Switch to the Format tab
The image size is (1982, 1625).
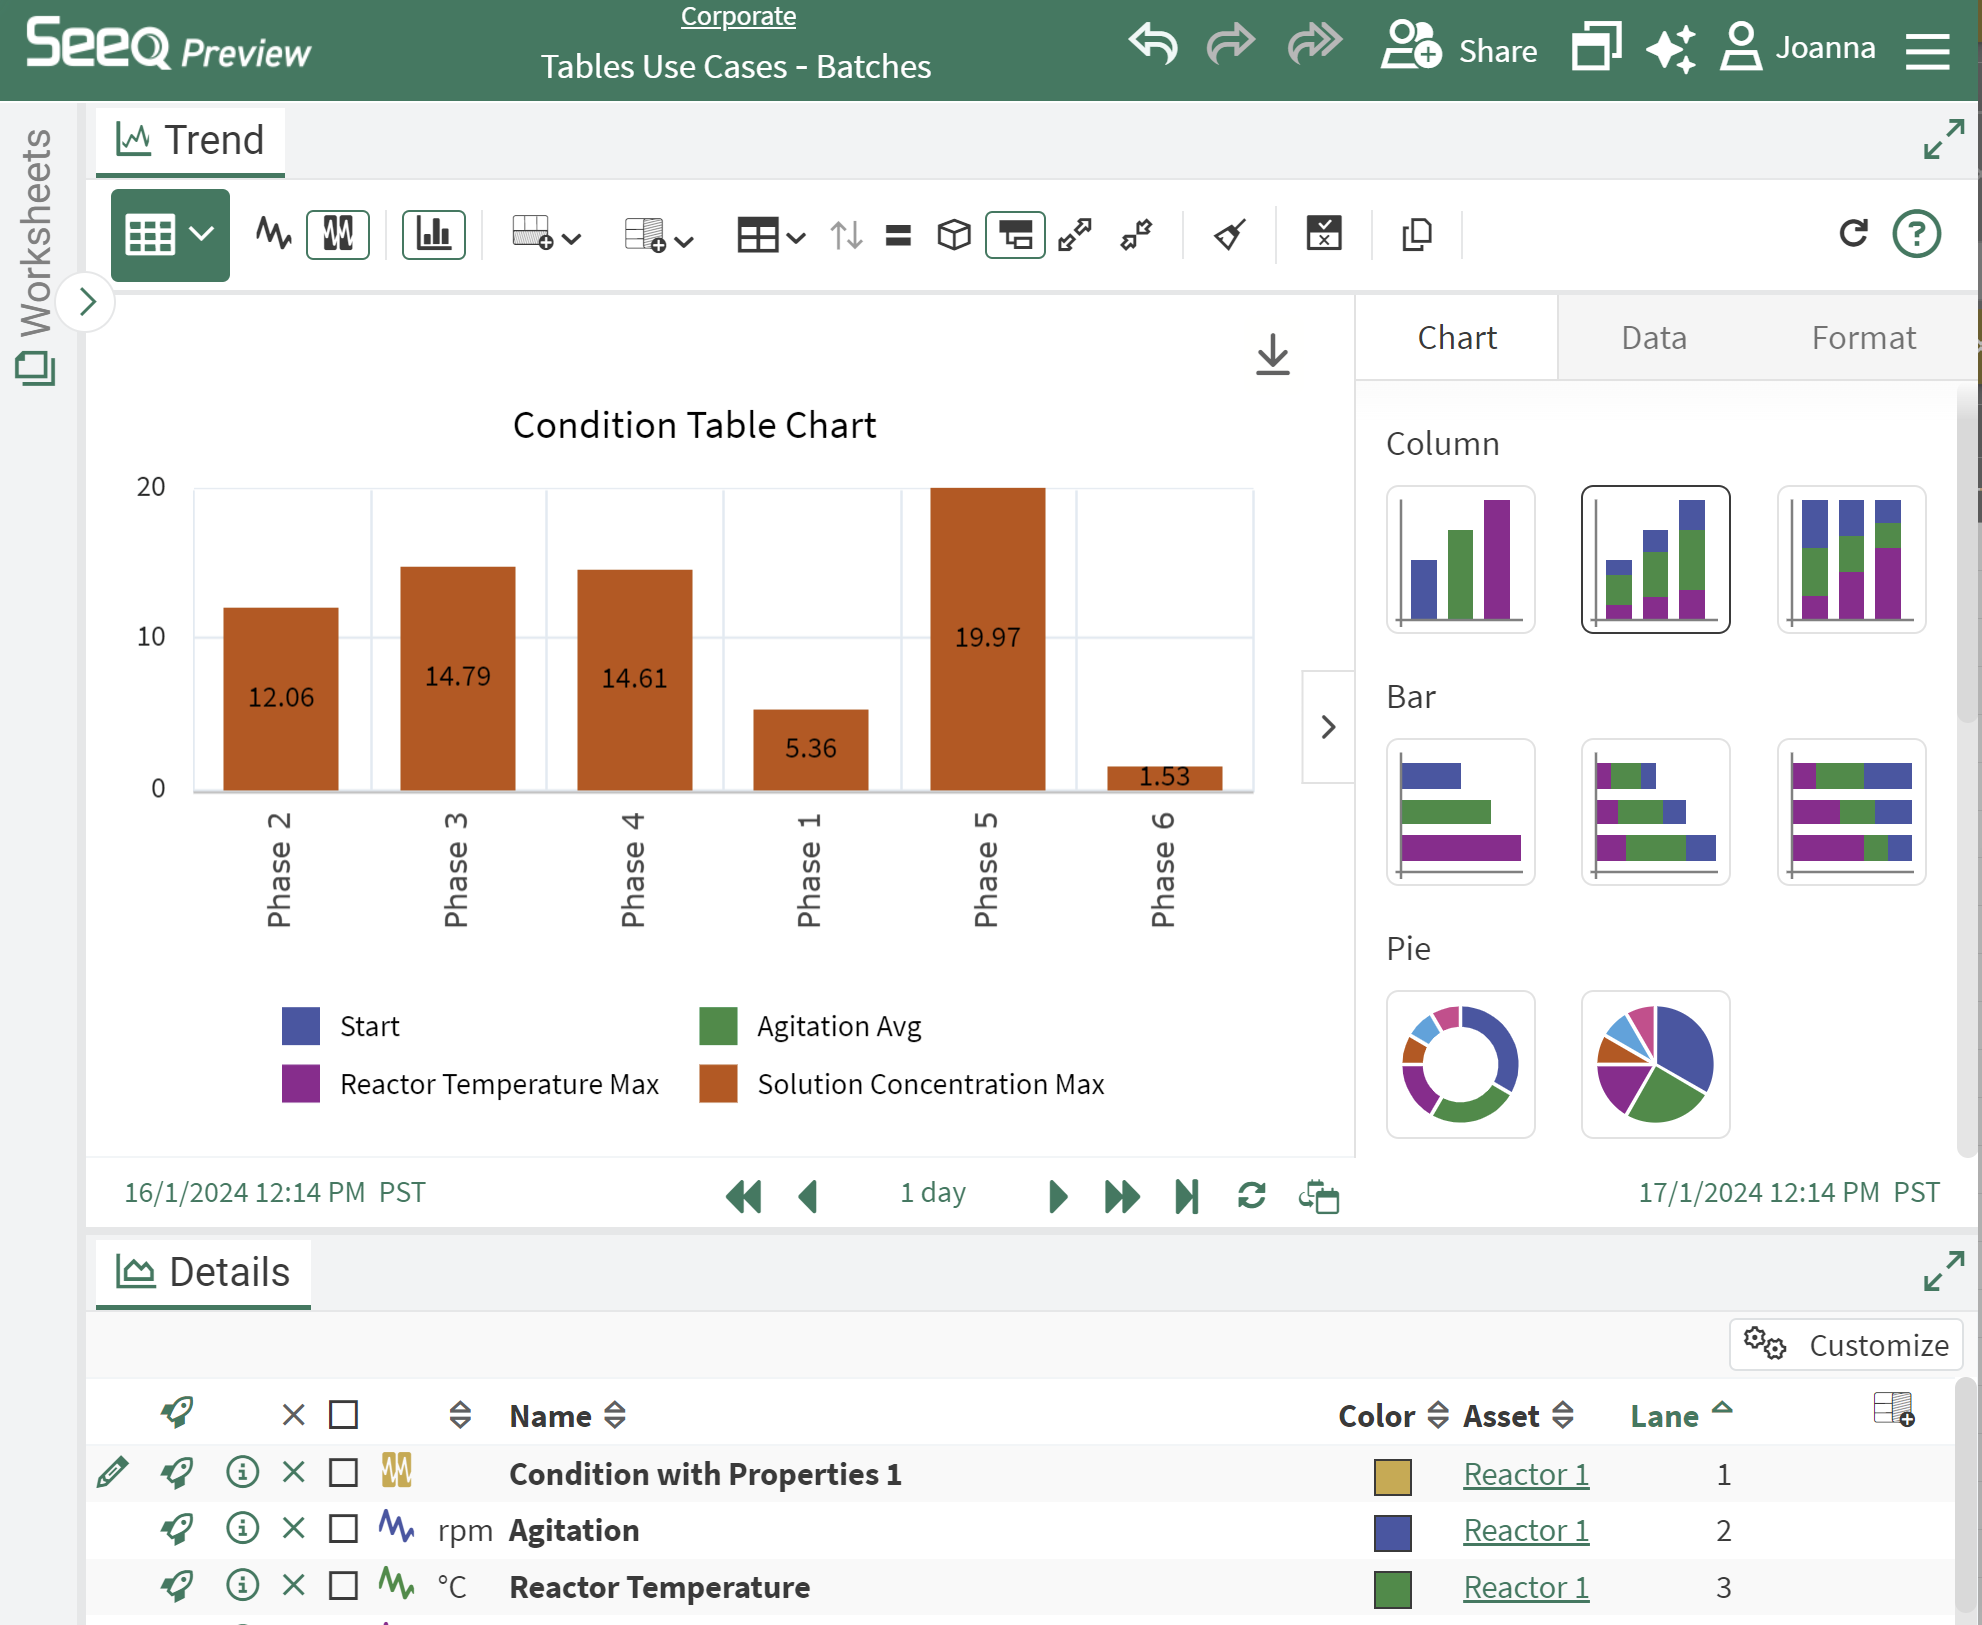(x=1864, y=338)
